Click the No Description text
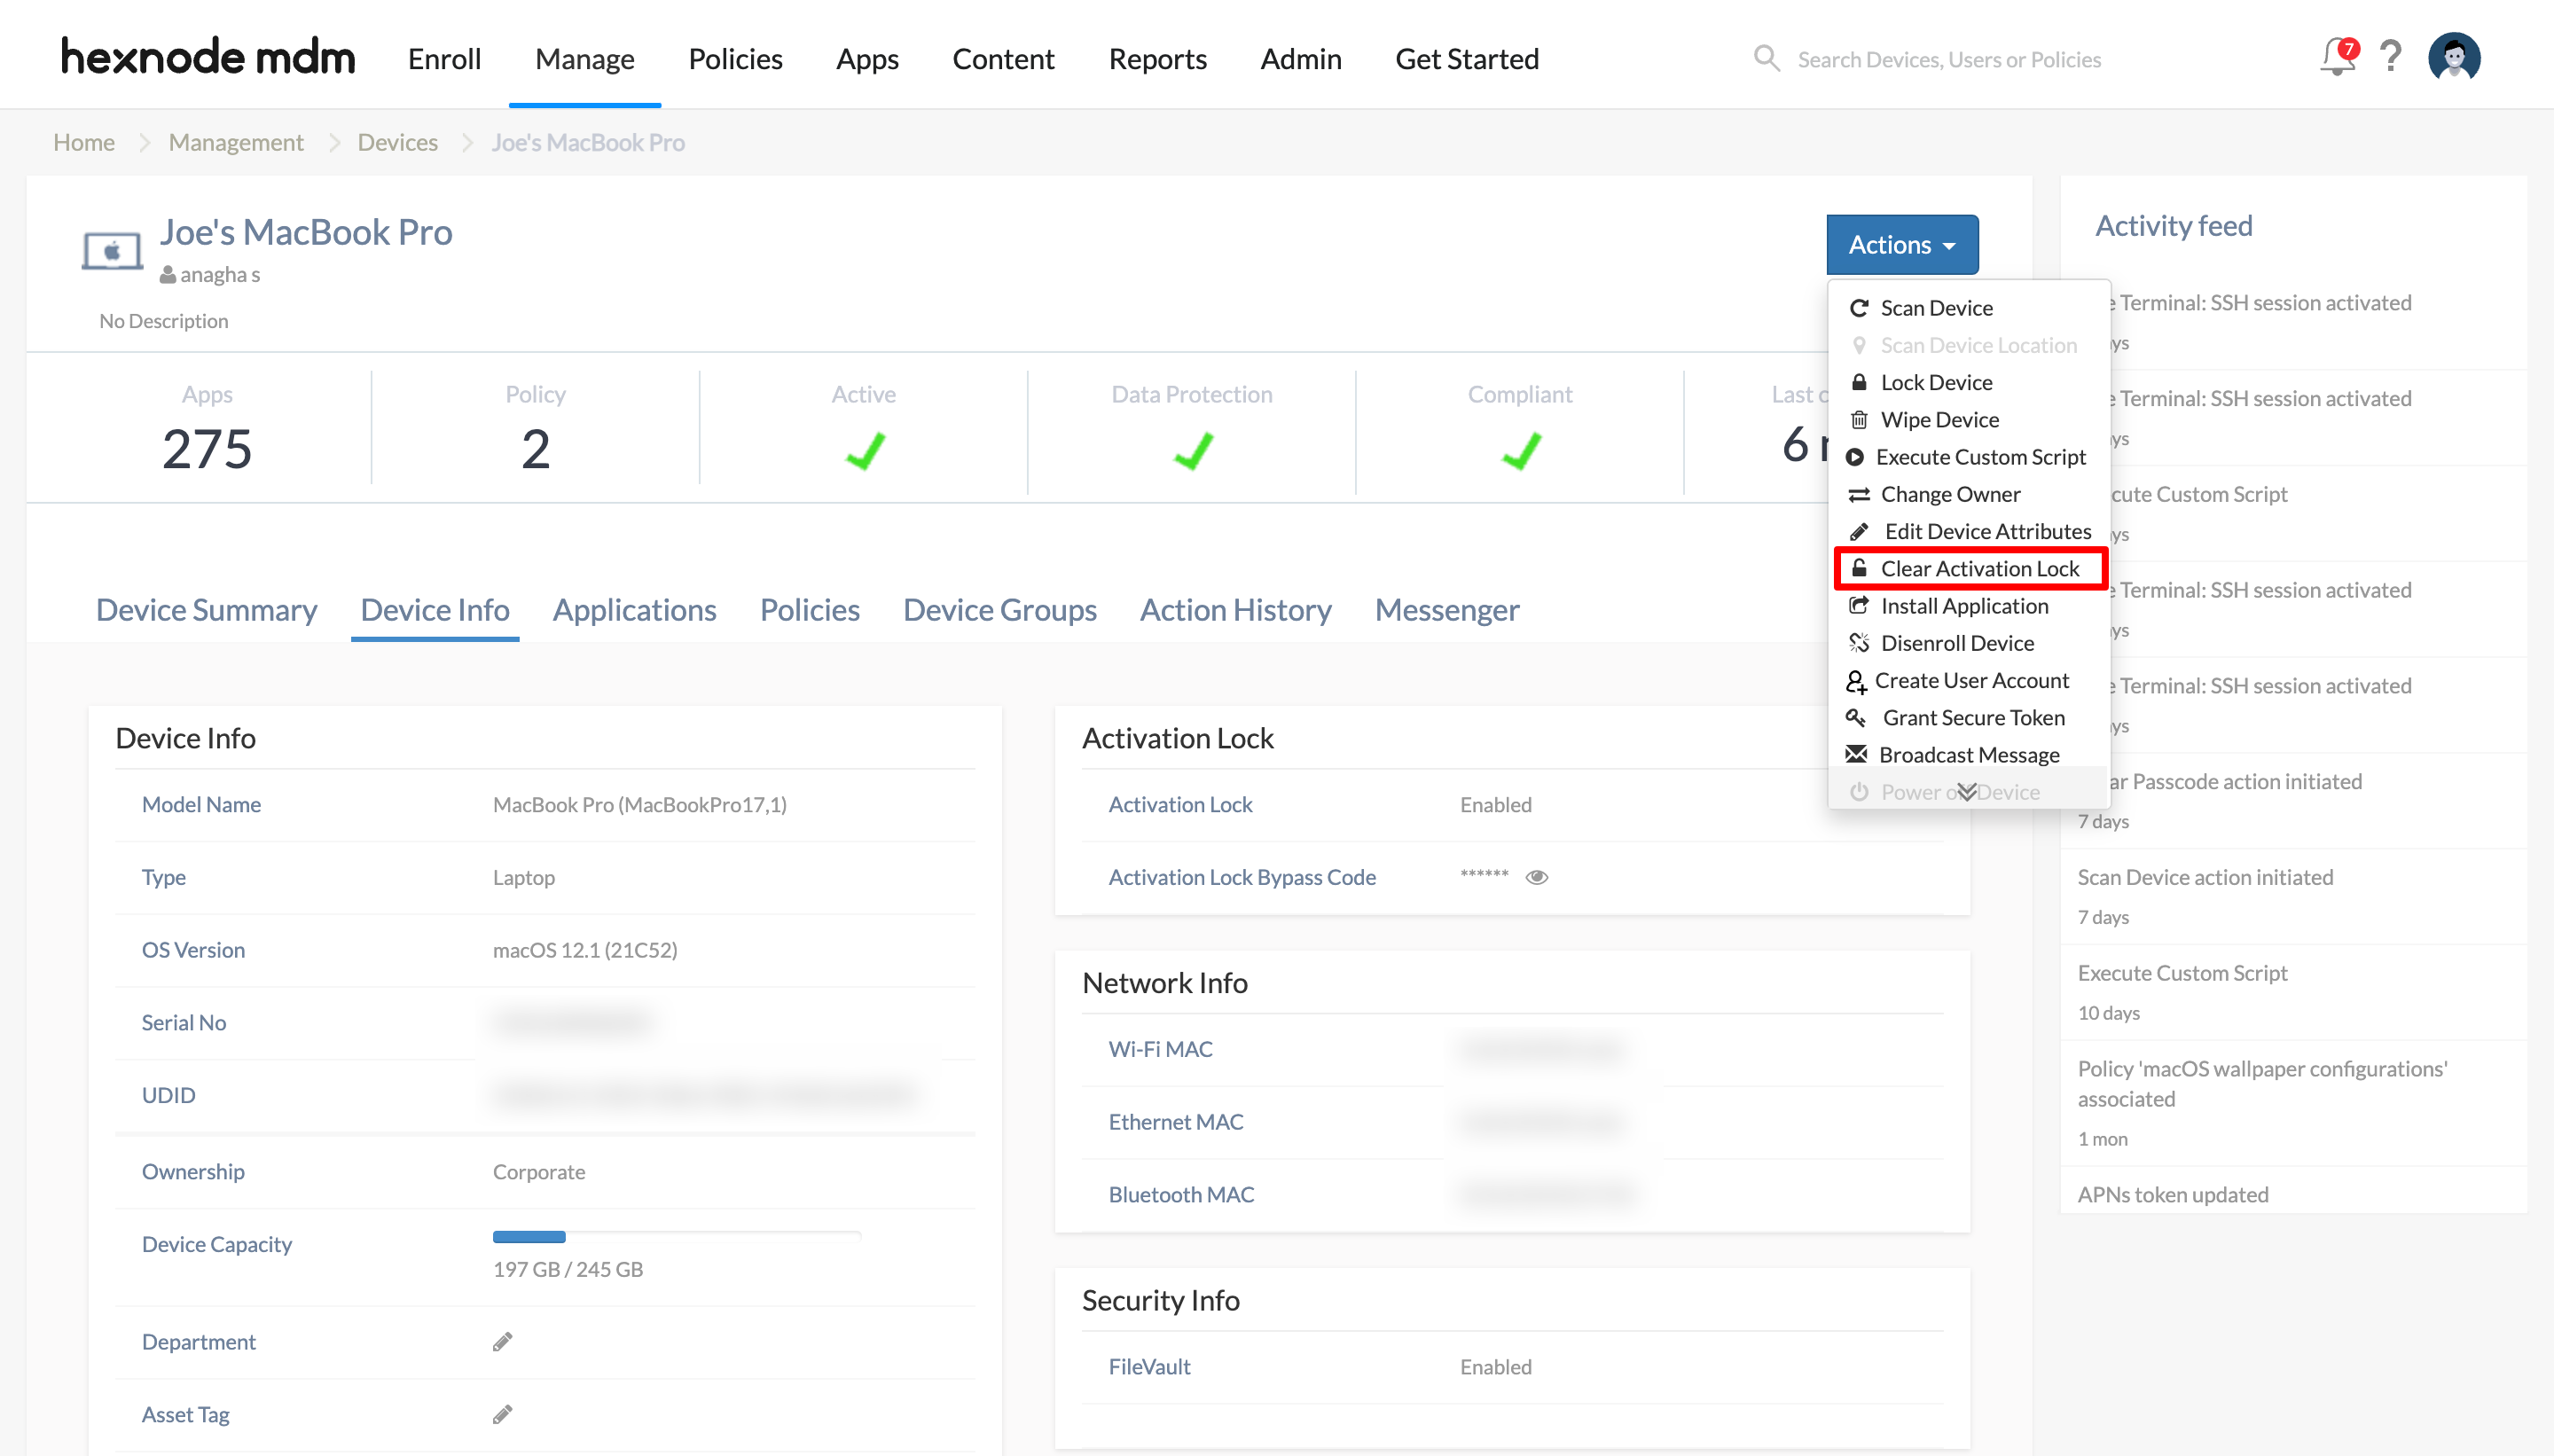 164,321
